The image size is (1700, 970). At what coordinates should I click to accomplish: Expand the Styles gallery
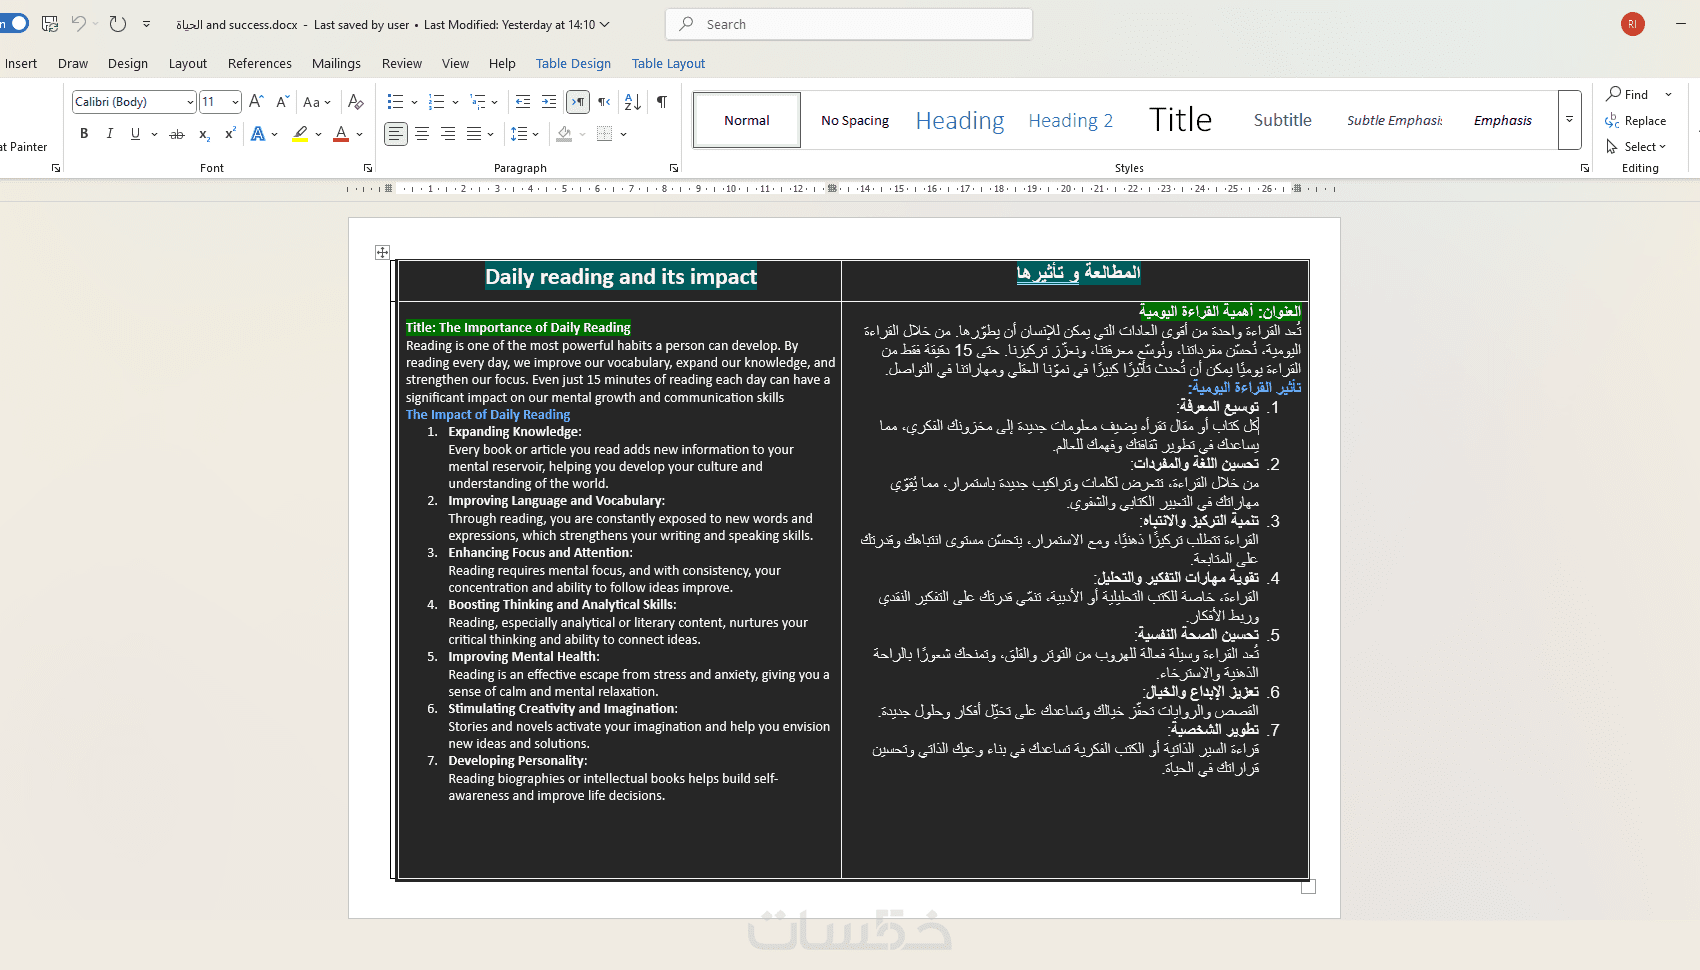click(x=1569, y=120)
